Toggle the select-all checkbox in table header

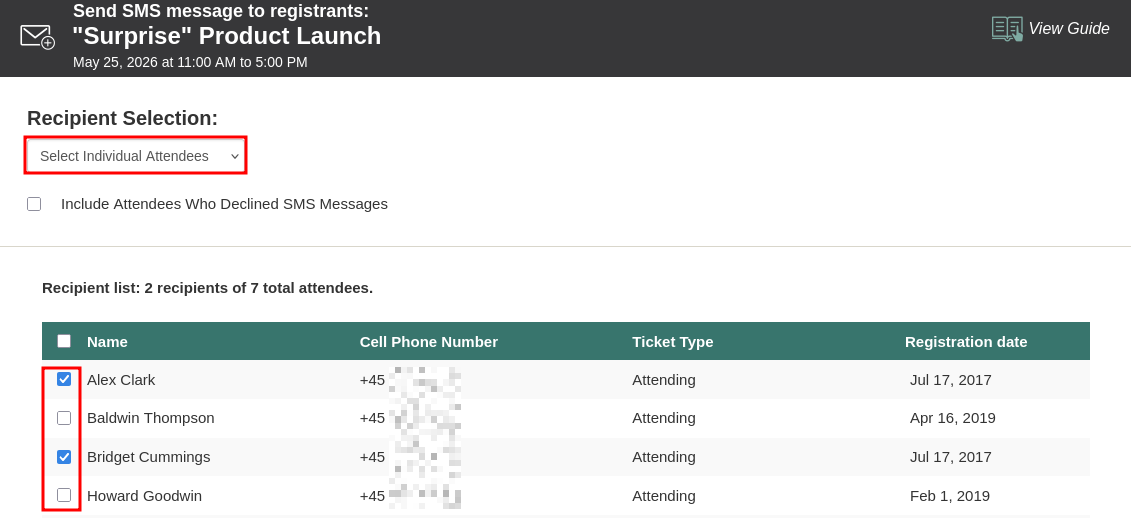(x=64, y=341)
